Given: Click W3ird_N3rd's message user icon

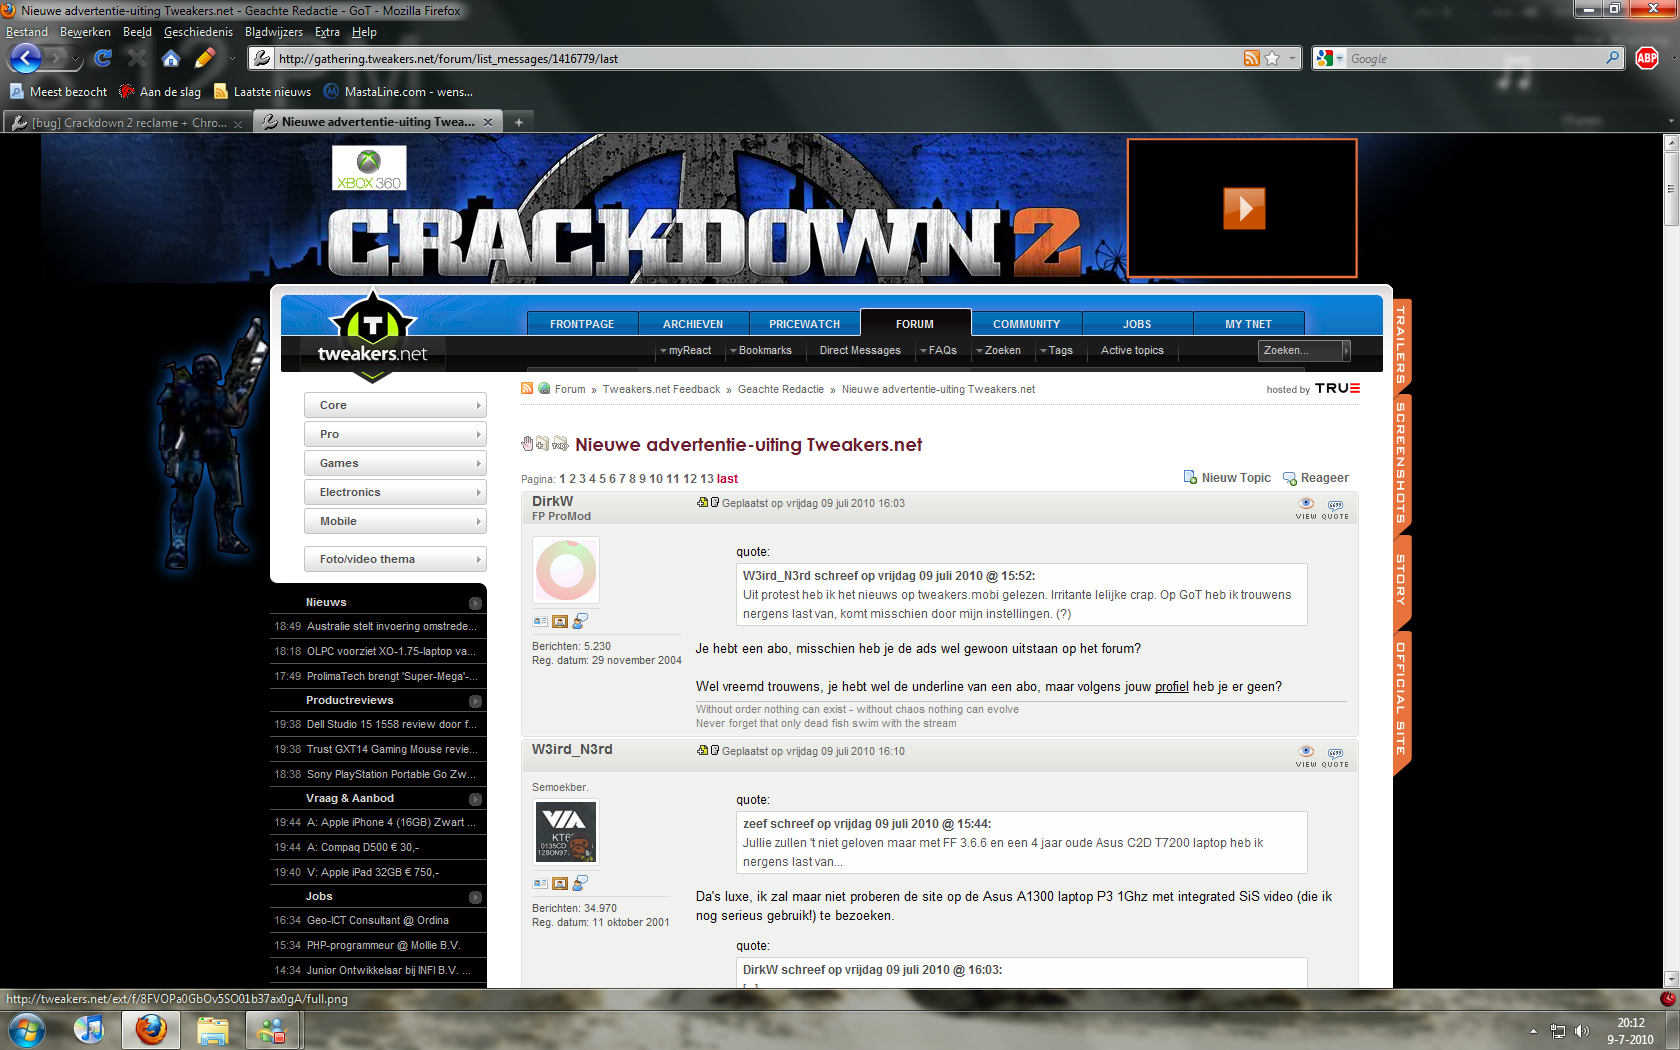Looking at the screenshot, I should [x=580, y=883].
